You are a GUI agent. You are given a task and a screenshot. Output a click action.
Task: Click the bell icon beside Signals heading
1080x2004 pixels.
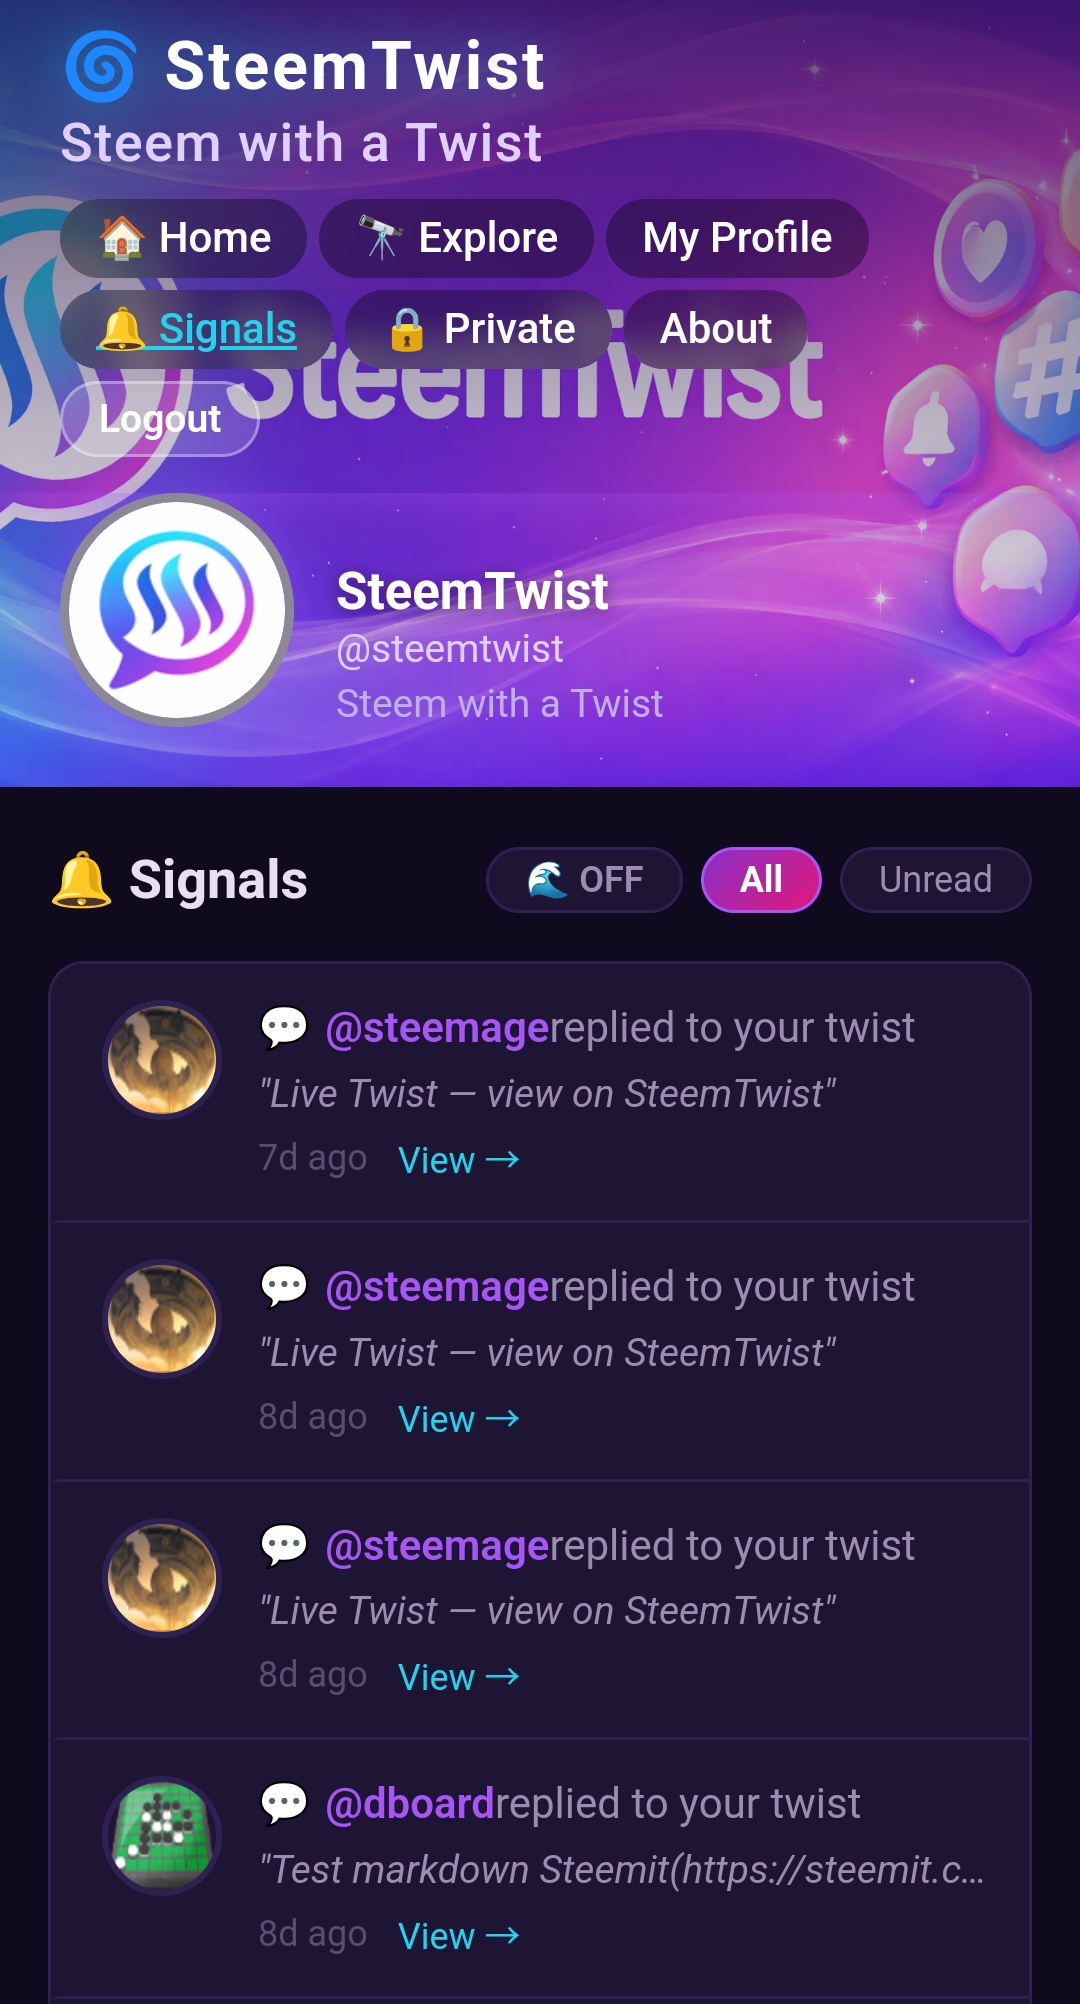coord(81,880)
